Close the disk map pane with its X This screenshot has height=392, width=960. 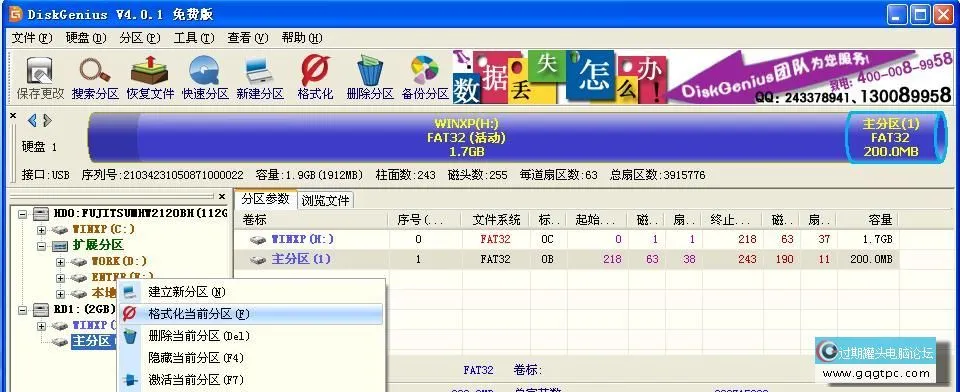pos(13,115)
